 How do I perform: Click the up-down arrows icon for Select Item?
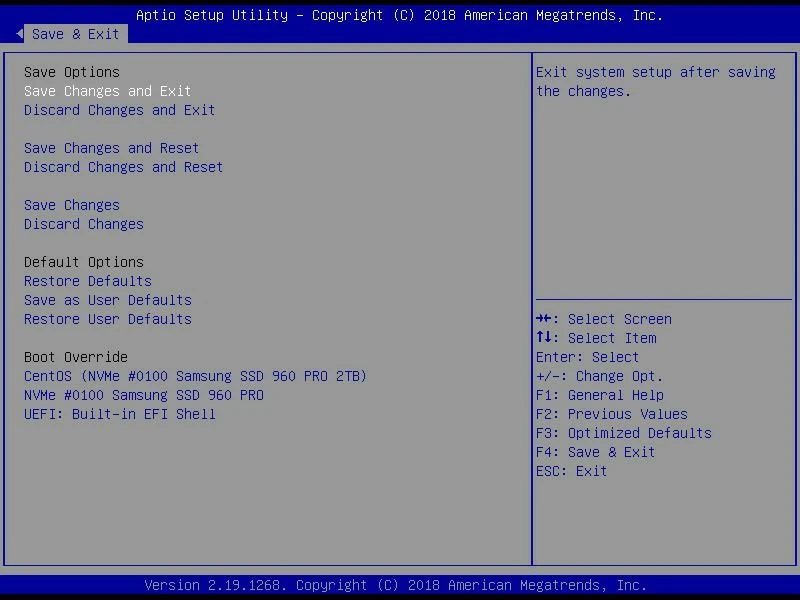click(x=544, y=338)
